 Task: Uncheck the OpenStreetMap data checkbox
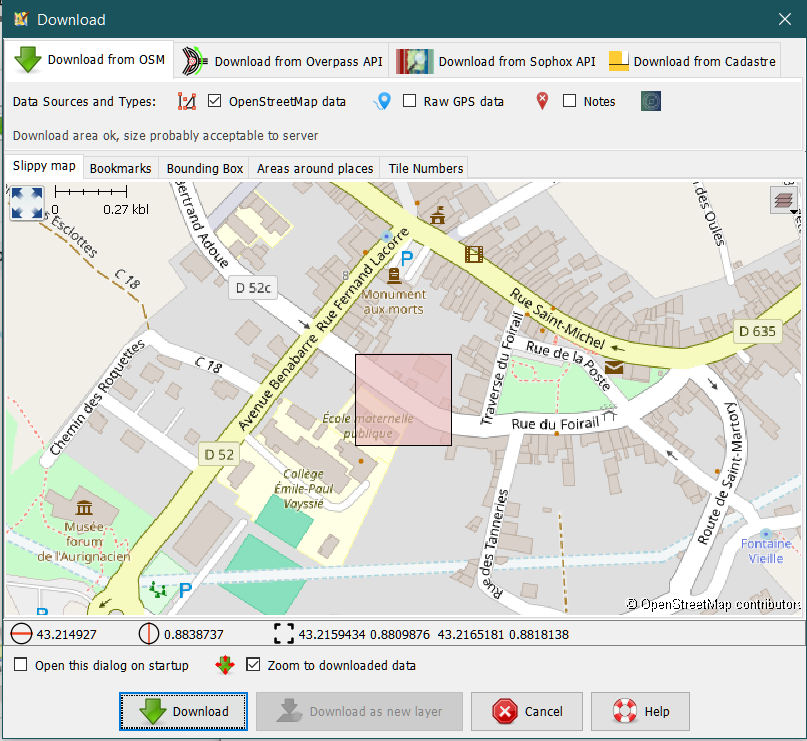pyautogui.click(x=215, y=101)
